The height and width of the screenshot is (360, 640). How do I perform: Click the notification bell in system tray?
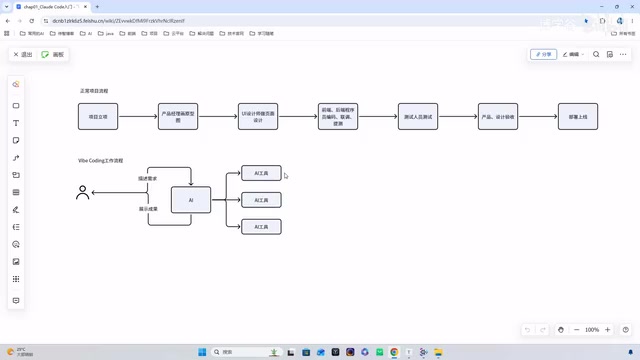630,352
